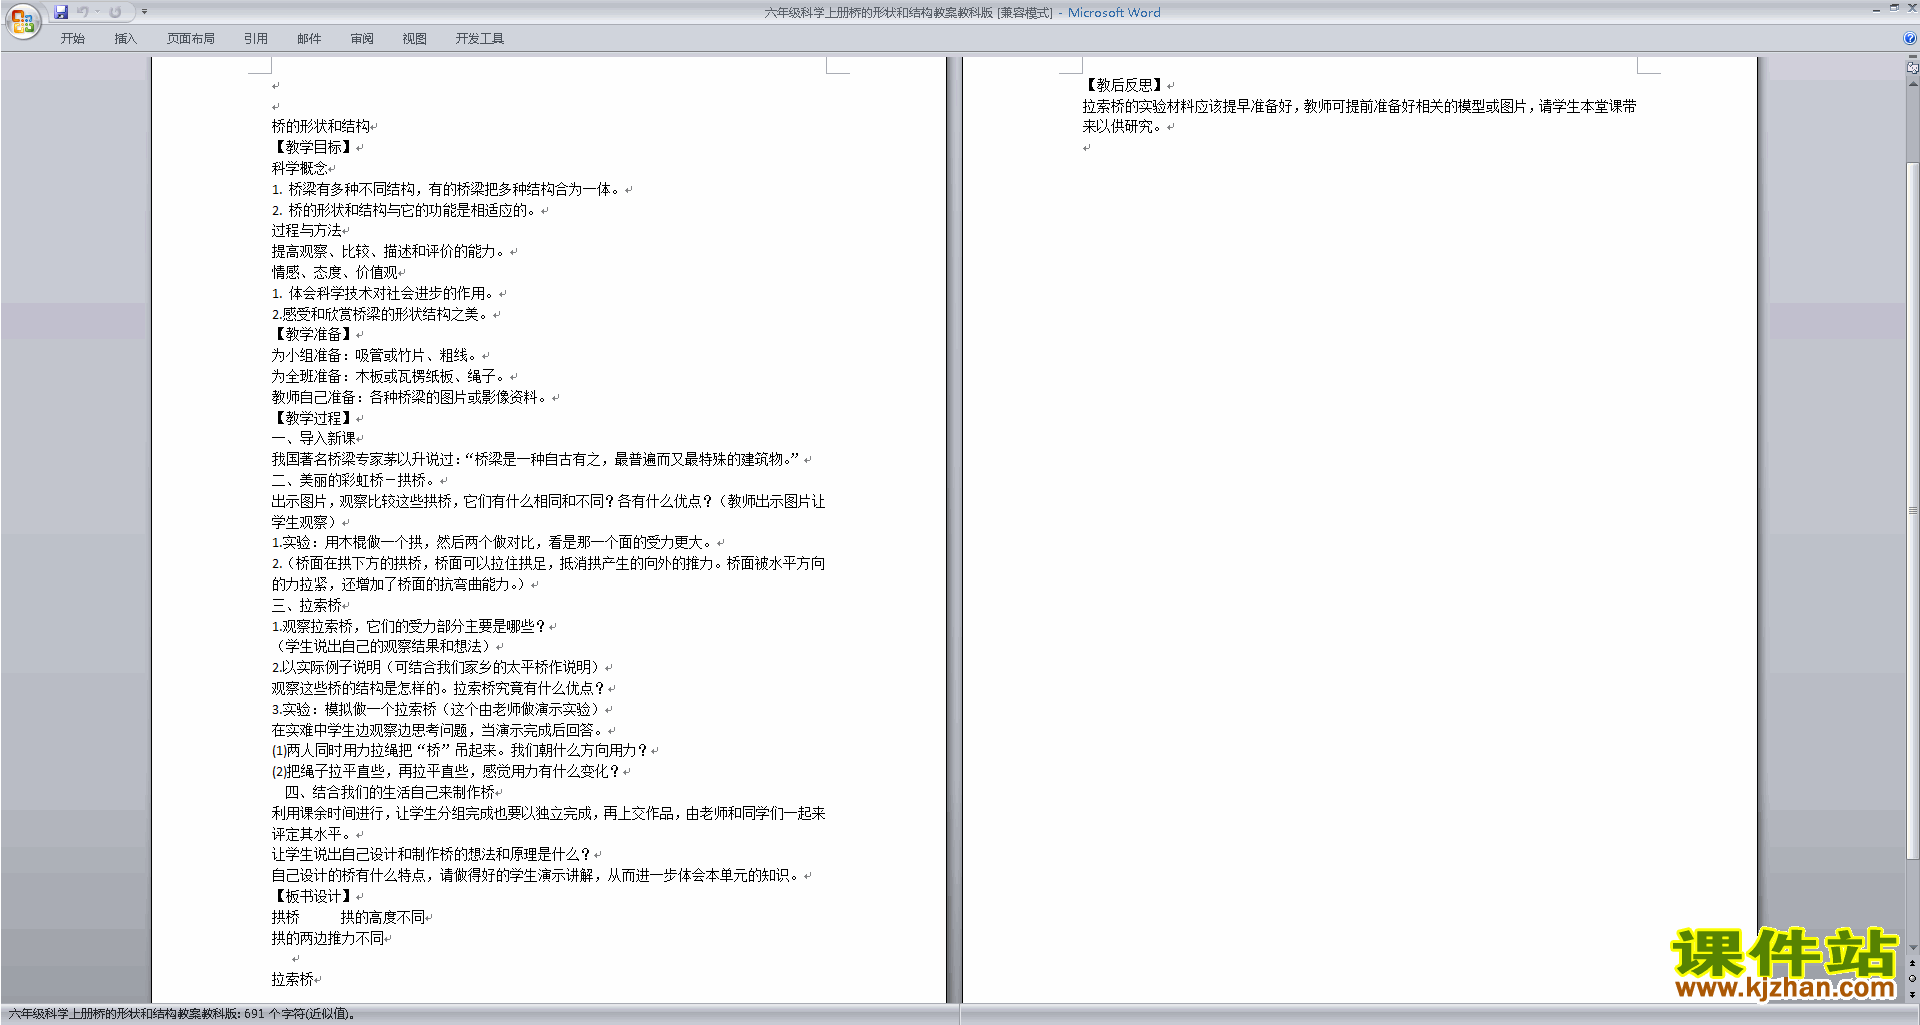Click the split-window handle above the ruler icon
Viewport: 1920px width, 1025px height.
[1912, 58]
